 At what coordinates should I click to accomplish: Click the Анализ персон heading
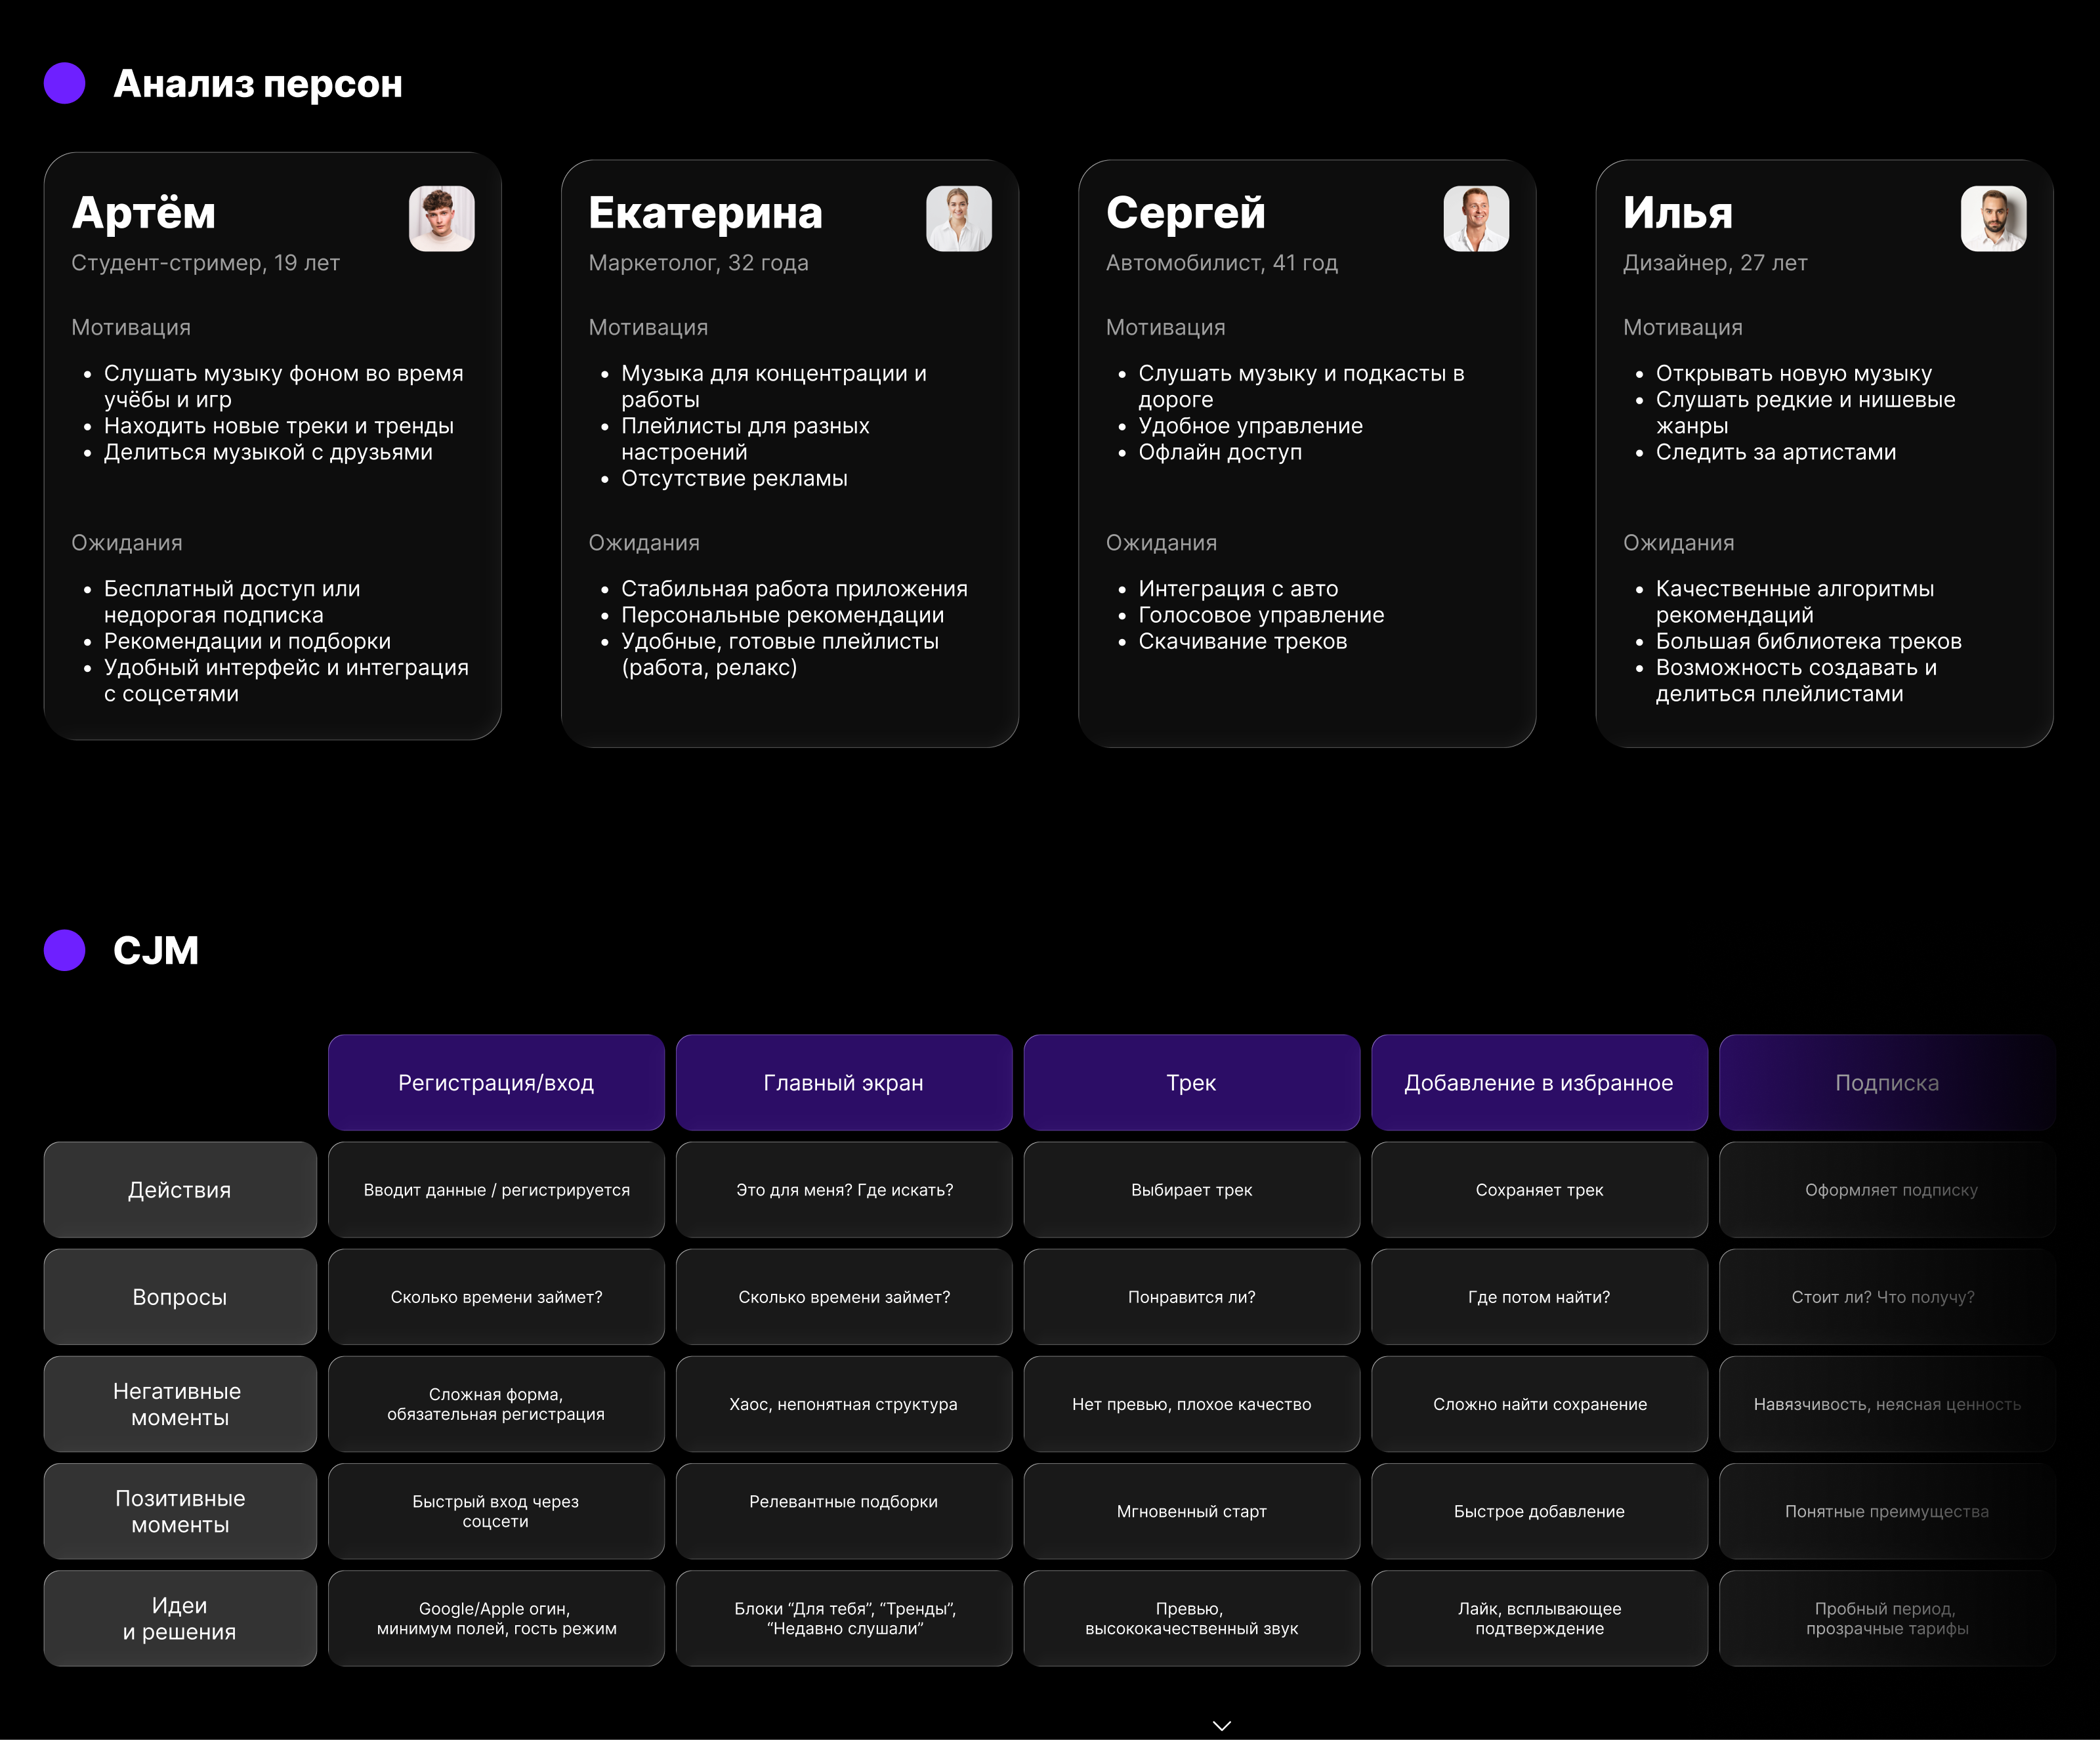tap(258, 84)
